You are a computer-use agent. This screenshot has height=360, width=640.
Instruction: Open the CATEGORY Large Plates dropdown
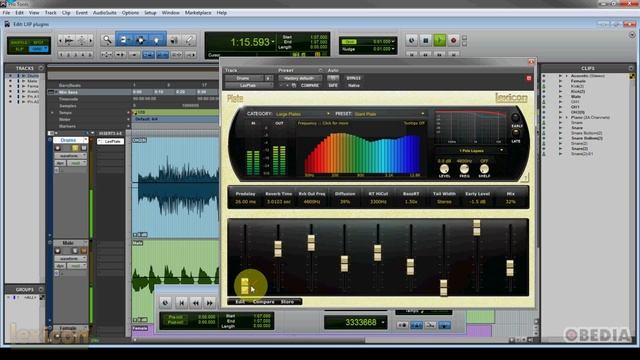(302, 114)
